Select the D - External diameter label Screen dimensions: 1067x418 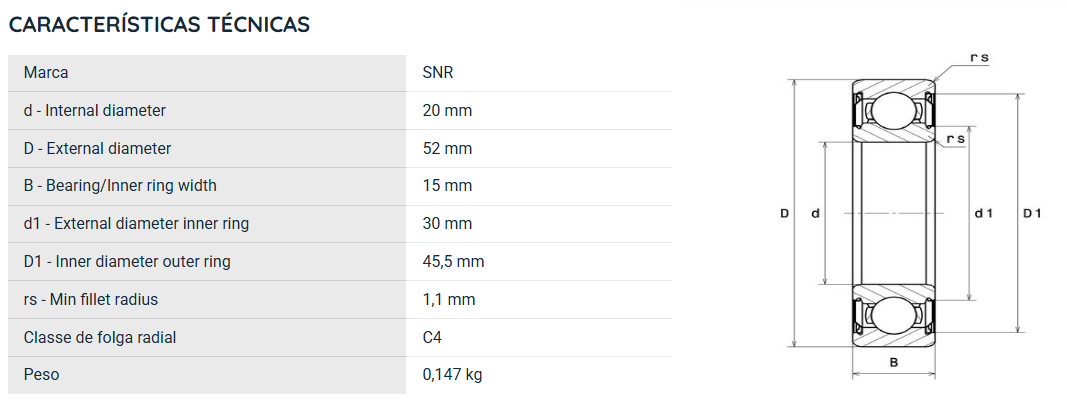pos(97,148)
